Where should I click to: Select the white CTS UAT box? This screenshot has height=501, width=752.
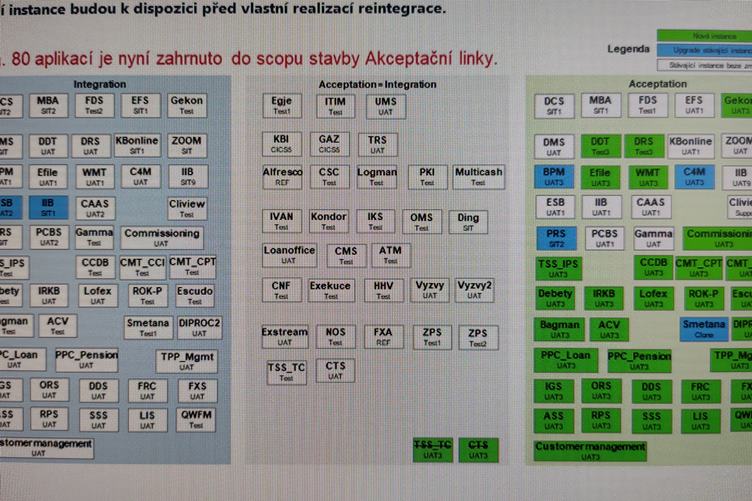click(x=335, y=371)
